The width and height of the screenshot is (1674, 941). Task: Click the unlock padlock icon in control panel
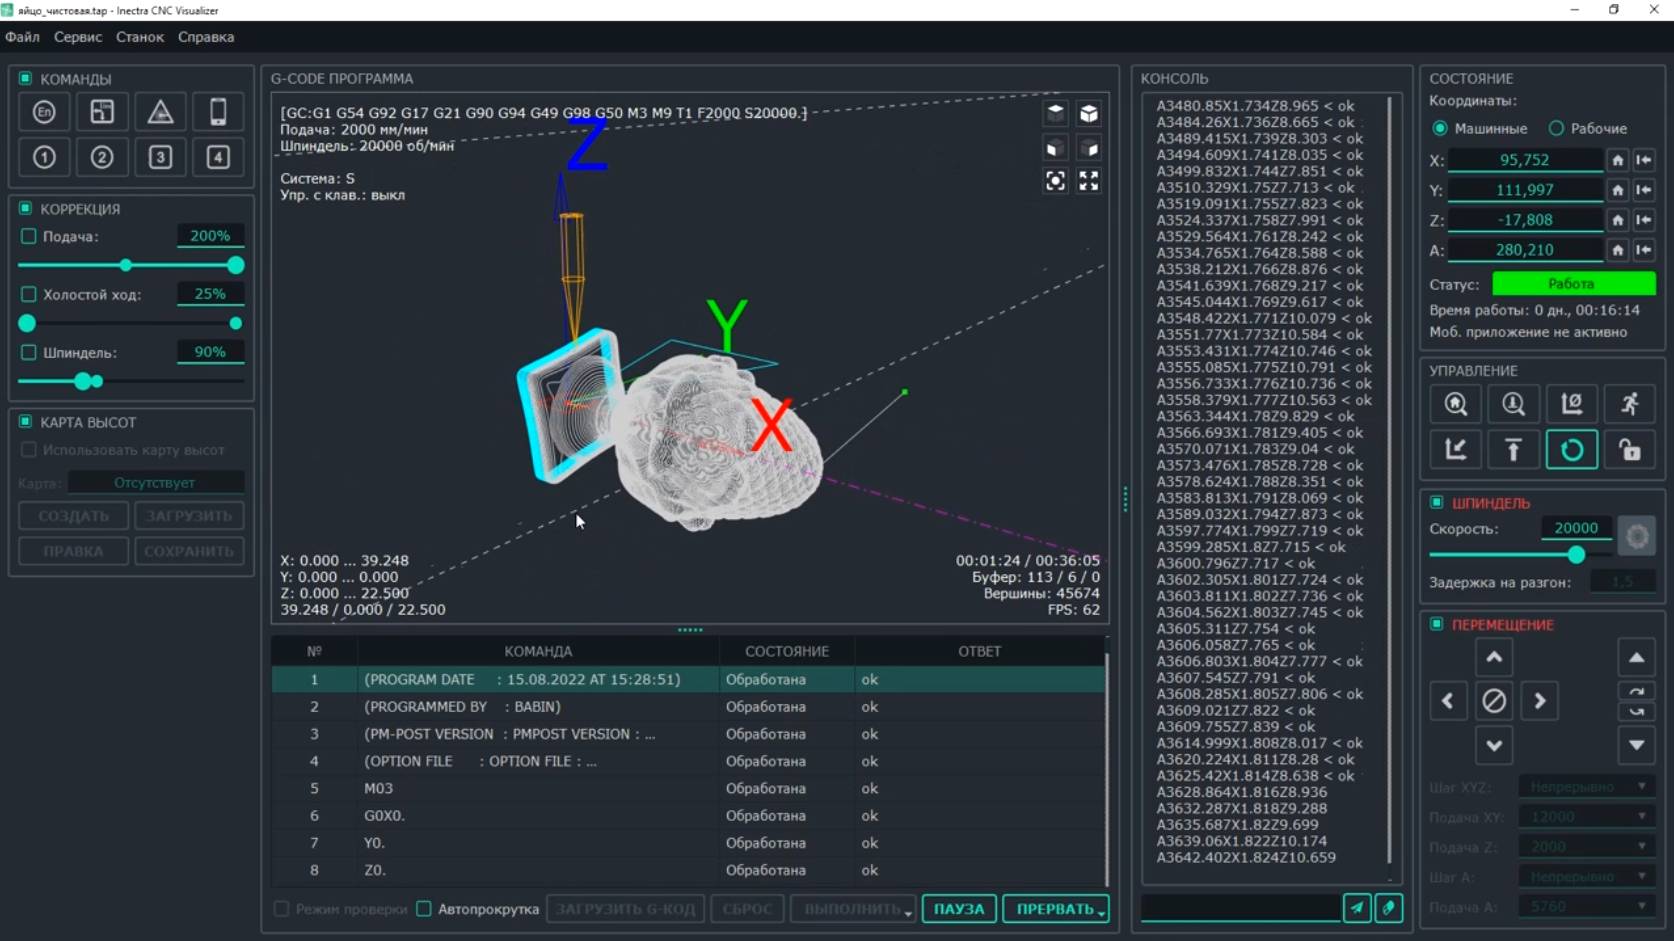pos(1630,449)
